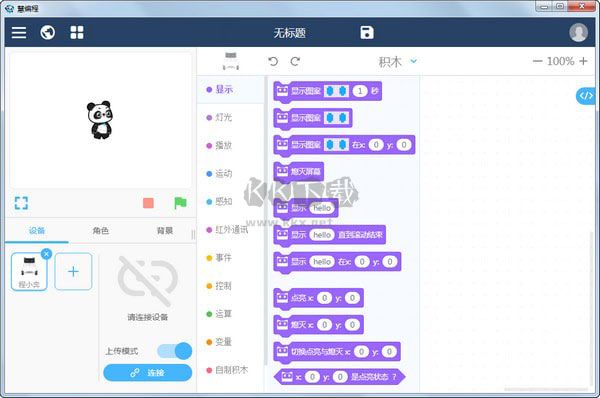
Task: Save project with floppy disk icon
Action: (x=367, y=33)
